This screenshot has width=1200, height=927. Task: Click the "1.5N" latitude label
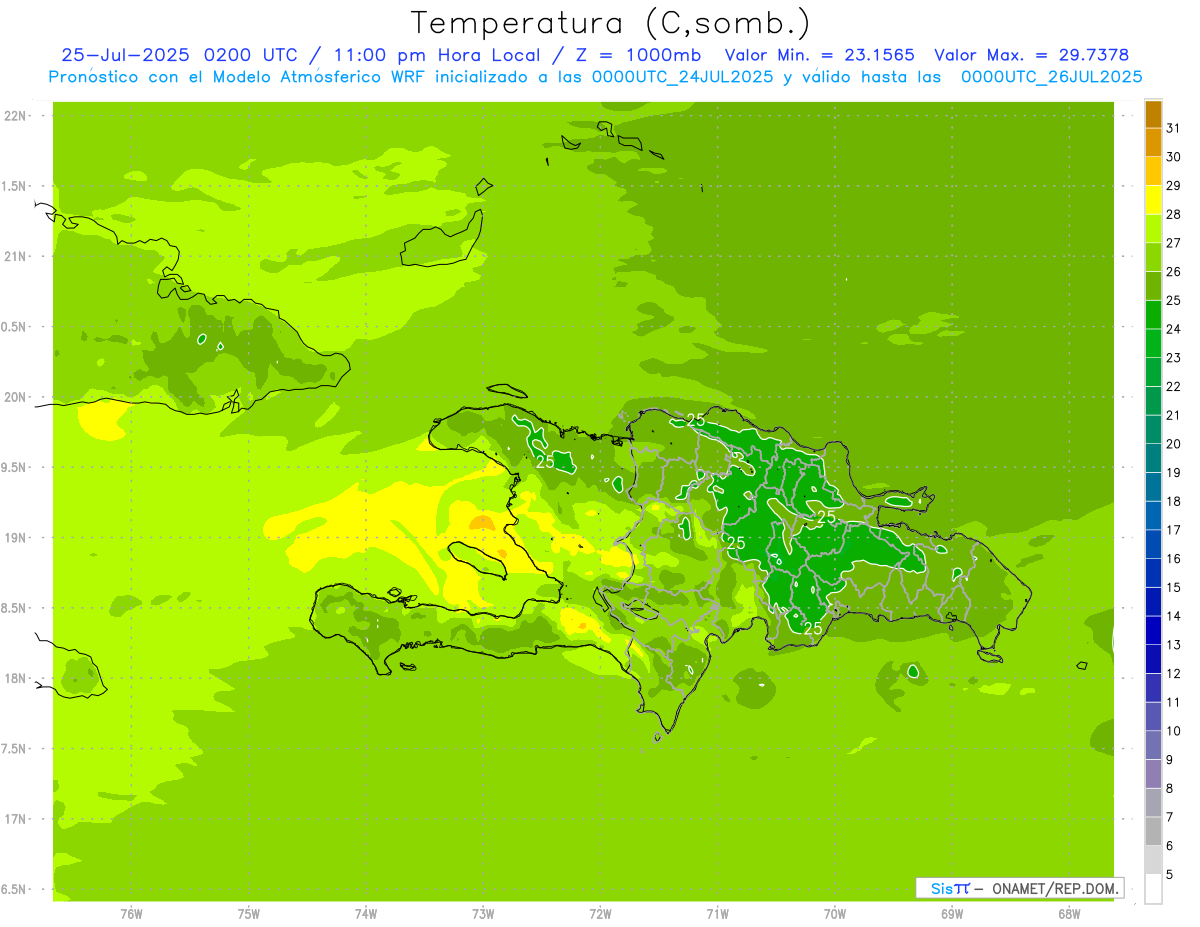pyautogui.click(x=15, y=186)
